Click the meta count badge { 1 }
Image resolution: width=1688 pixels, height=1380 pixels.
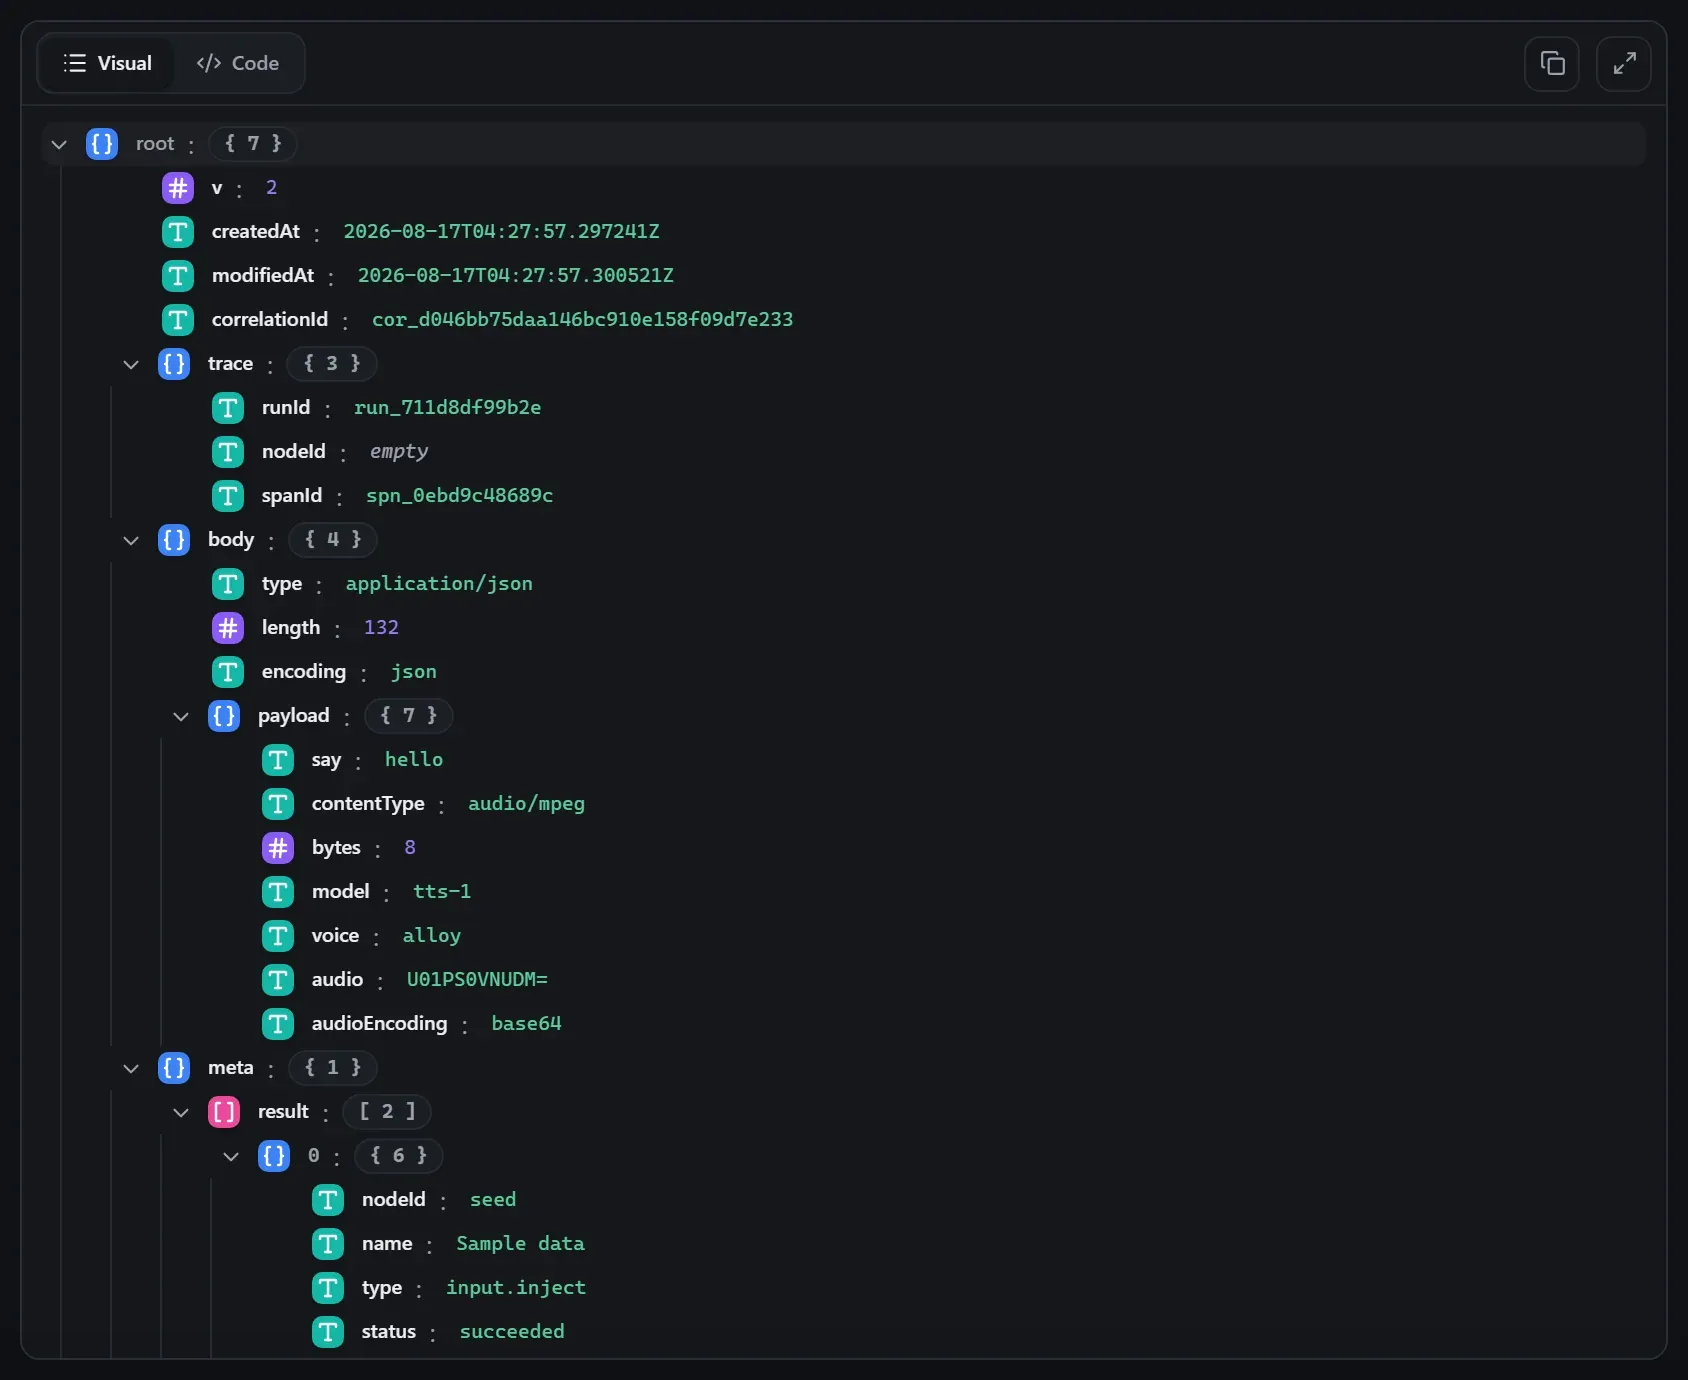click(x=333, y=1068)
